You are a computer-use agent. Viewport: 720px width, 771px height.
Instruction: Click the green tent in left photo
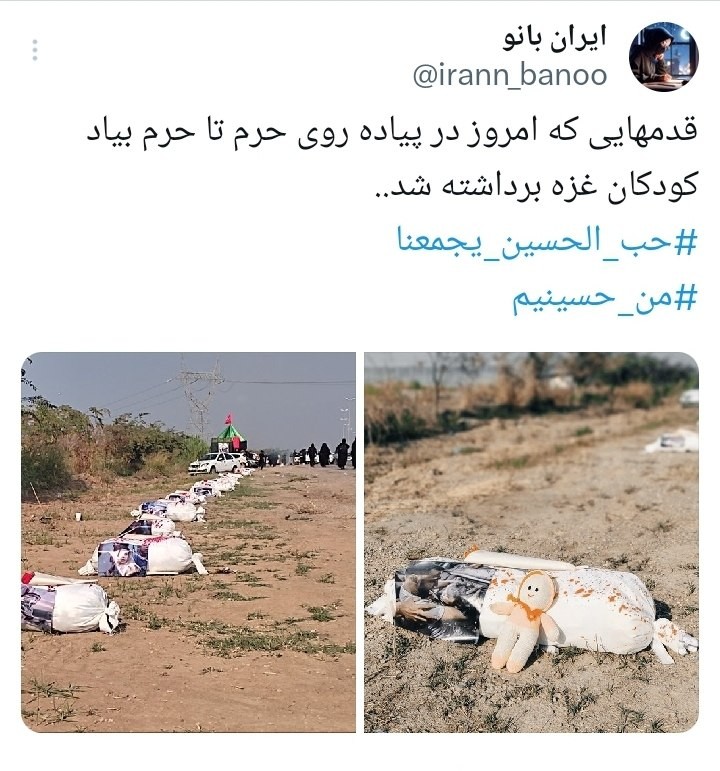(x=229, y=436)
